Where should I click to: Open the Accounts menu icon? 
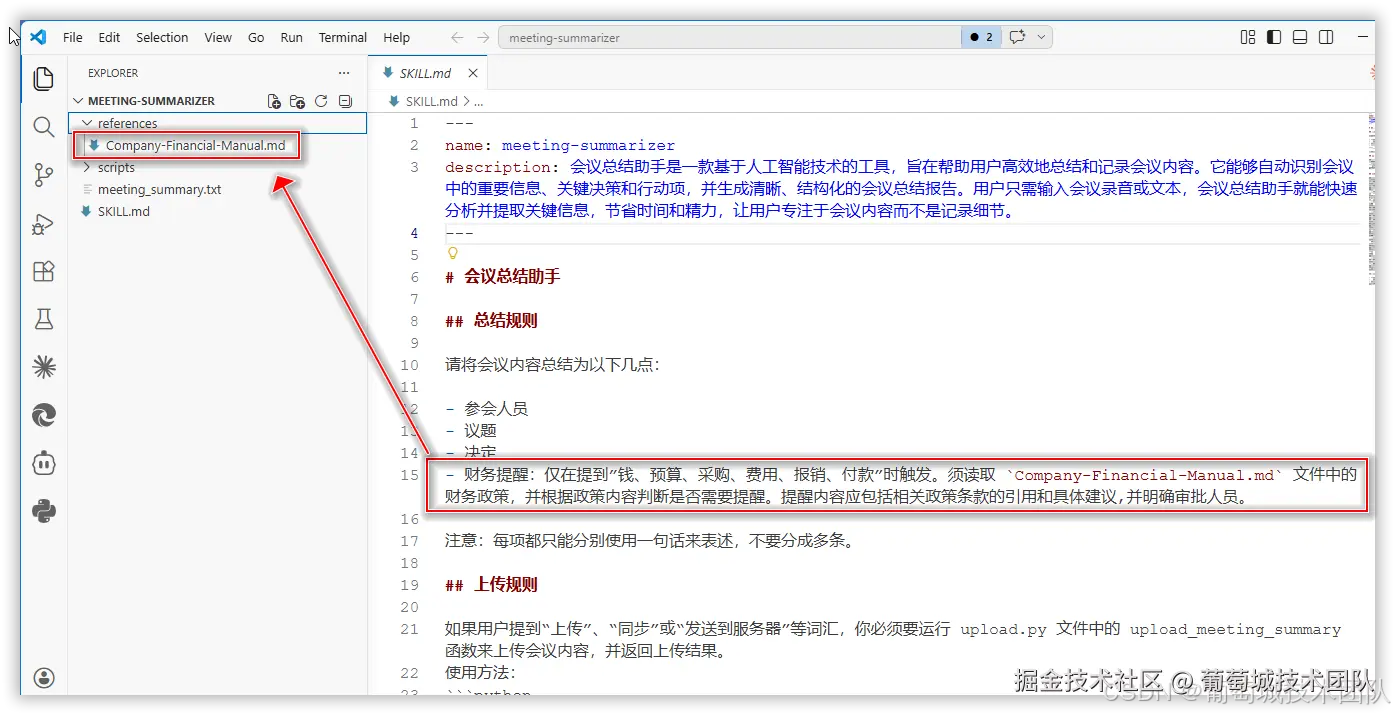43,677
